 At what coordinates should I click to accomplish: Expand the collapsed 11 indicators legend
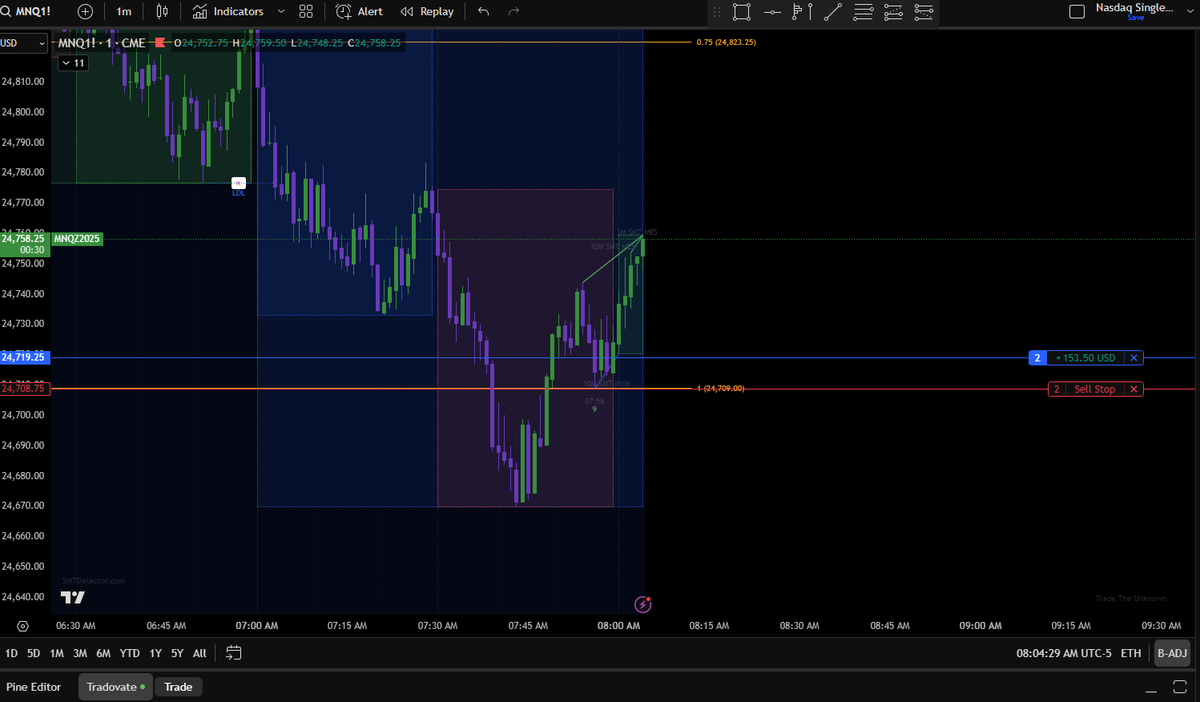click(73, 63)
